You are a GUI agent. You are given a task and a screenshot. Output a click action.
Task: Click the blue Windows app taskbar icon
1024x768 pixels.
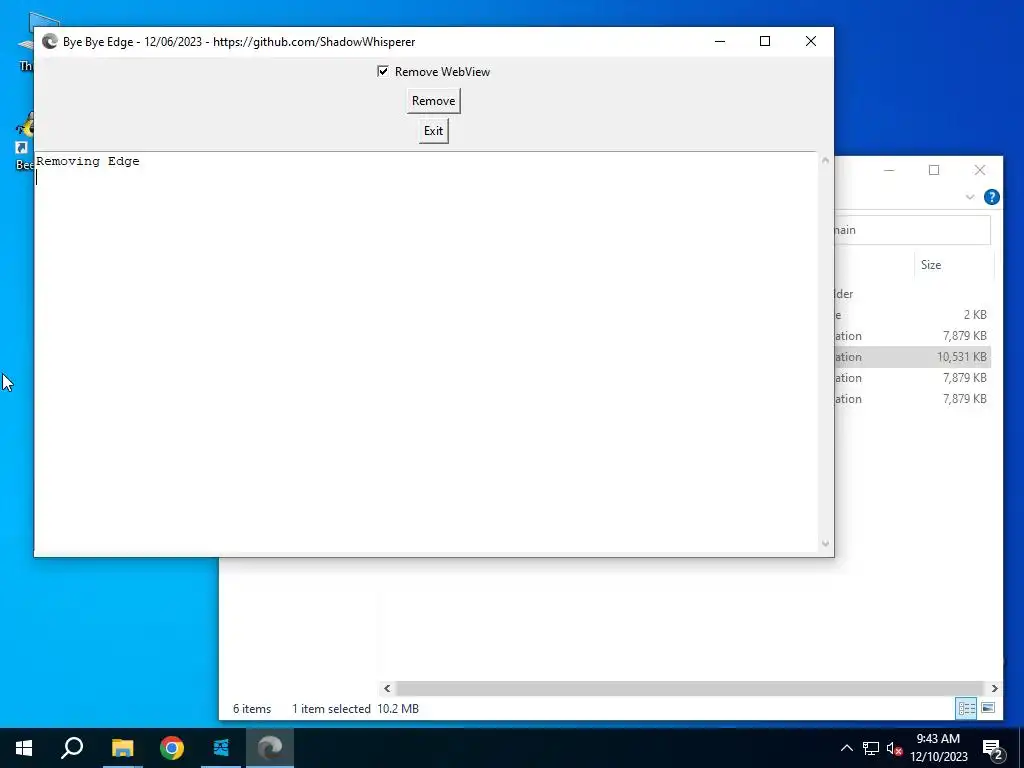click(221, 748)
